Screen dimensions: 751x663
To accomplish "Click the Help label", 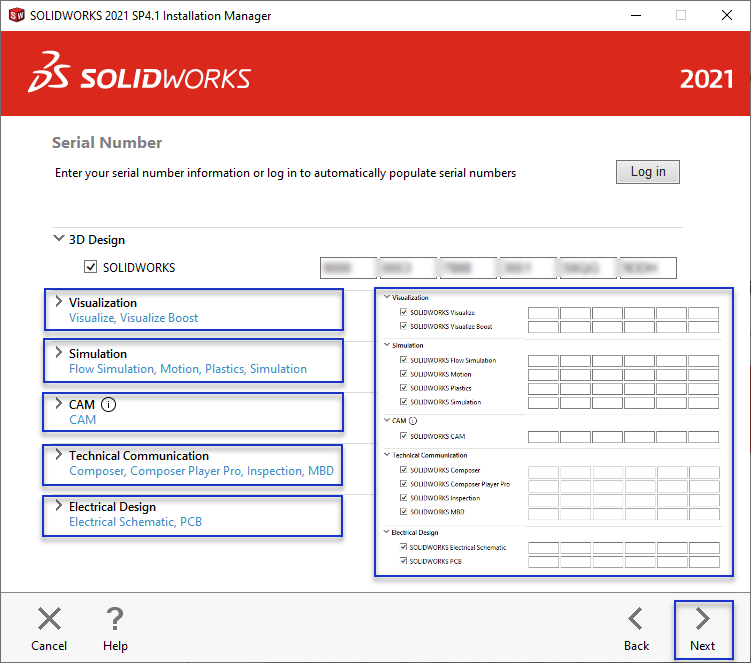I will [x=115, y=646].
